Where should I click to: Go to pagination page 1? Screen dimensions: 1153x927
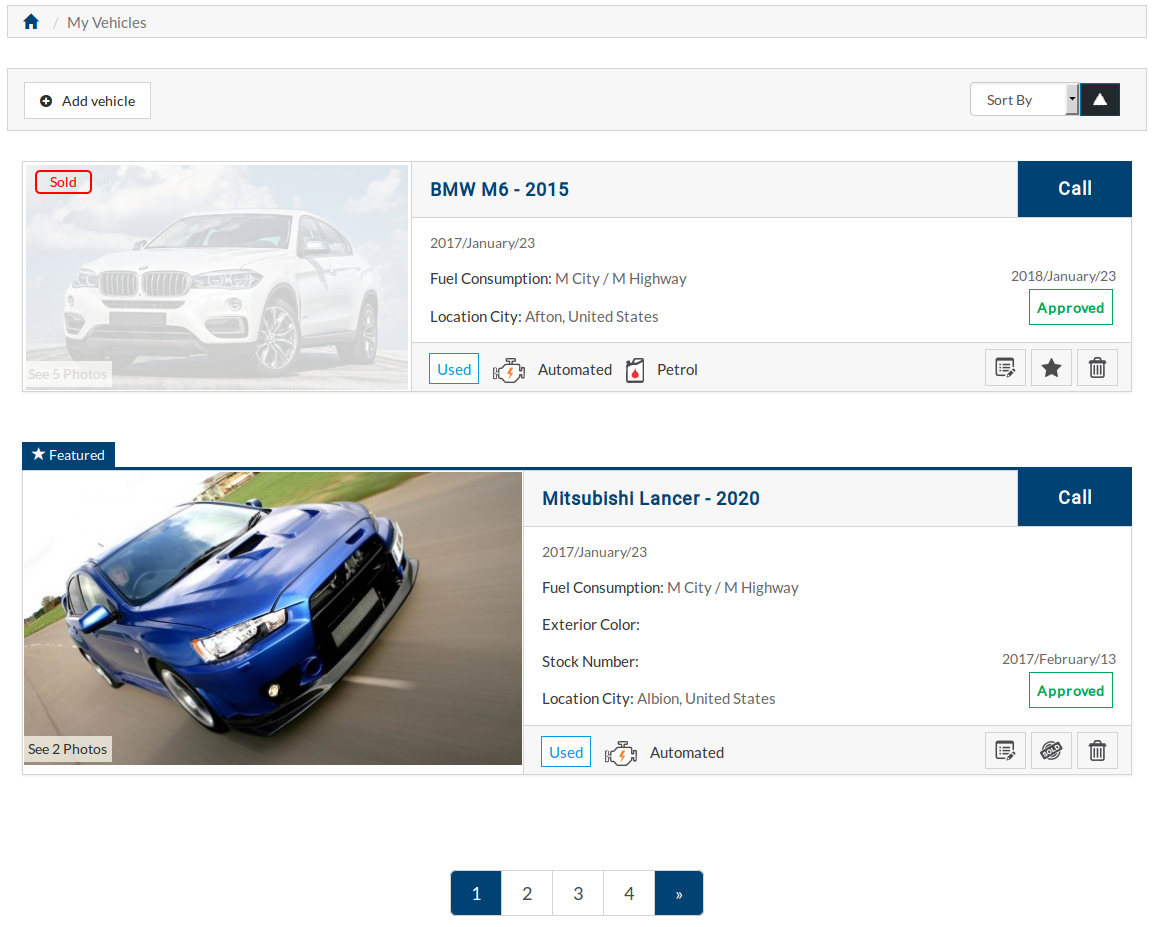(x=476, y=893)
